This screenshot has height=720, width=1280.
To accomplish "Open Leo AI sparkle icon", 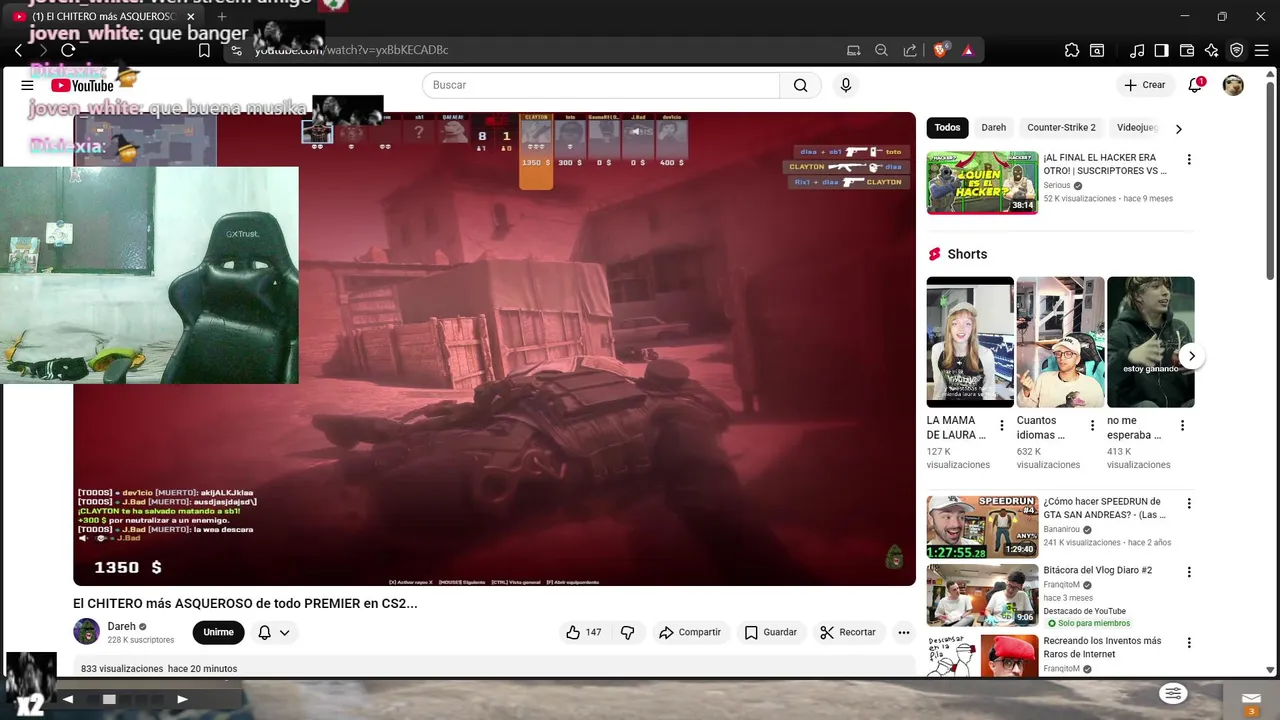I will pos(1211,50).
